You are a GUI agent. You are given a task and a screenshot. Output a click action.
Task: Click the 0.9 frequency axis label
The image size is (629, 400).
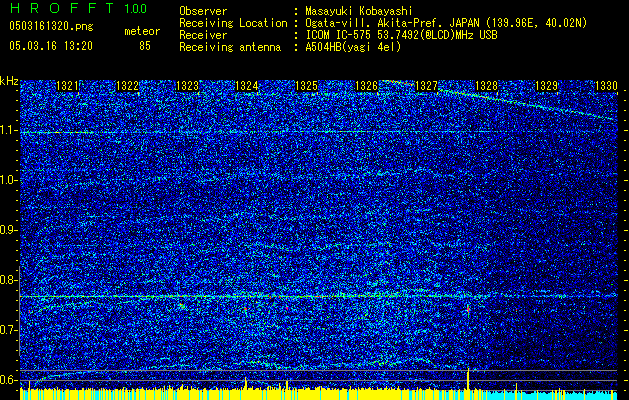9,230
